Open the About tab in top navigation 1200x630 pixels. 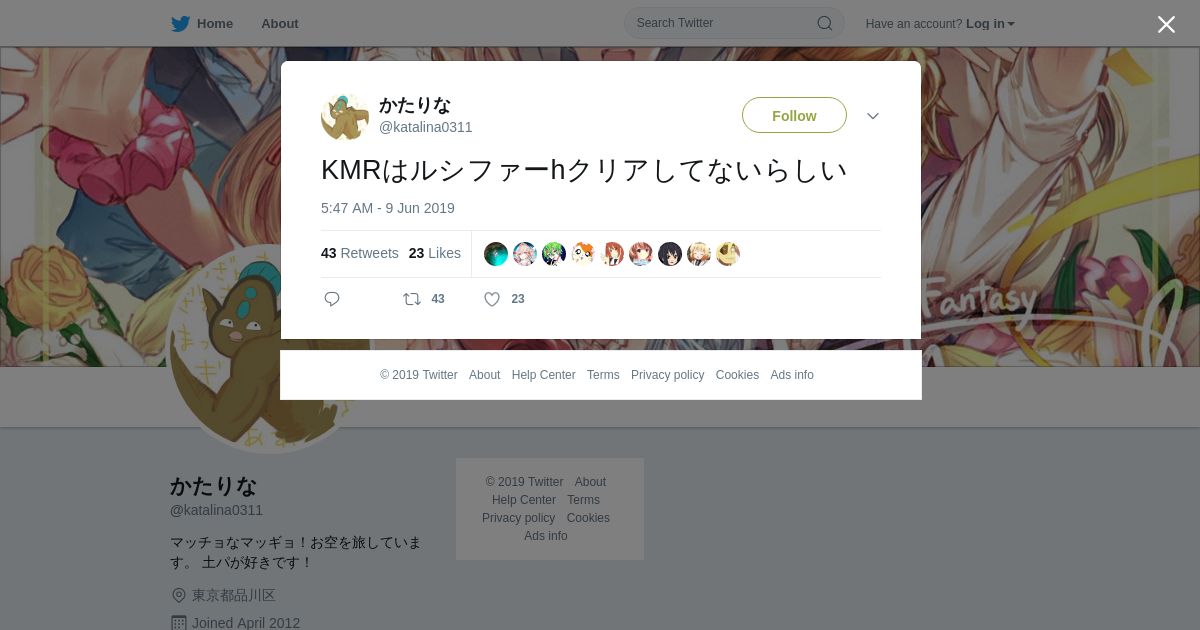pyautogui.click(x=280, y=23)
